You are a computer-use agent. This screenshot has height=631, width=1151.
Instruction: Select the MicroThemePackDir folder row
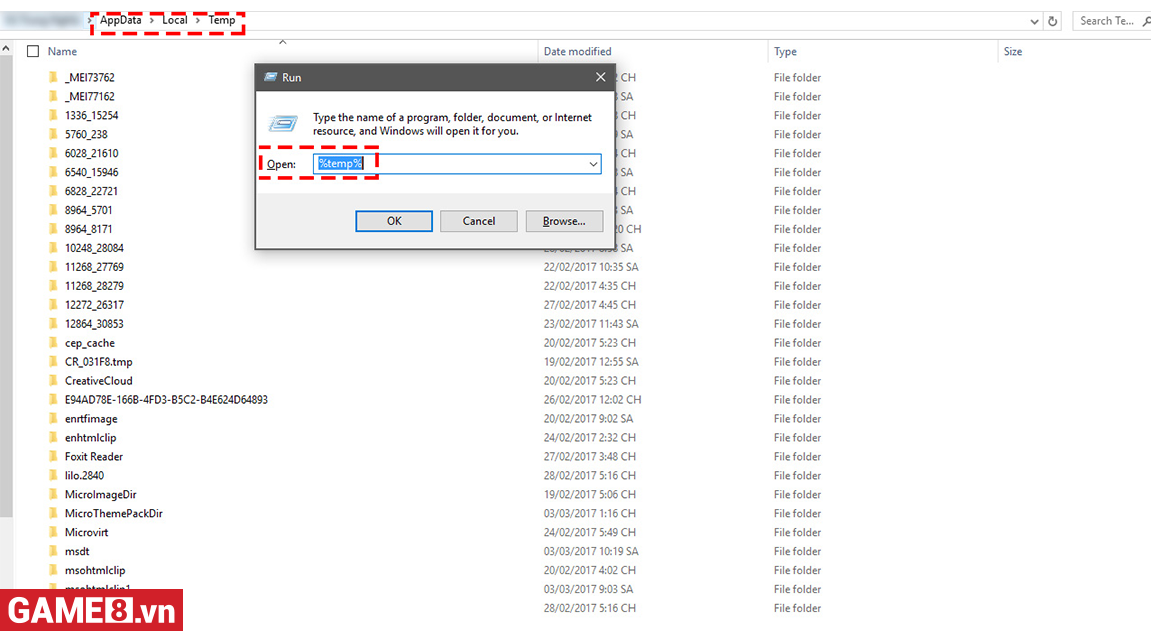coord(113,514)
